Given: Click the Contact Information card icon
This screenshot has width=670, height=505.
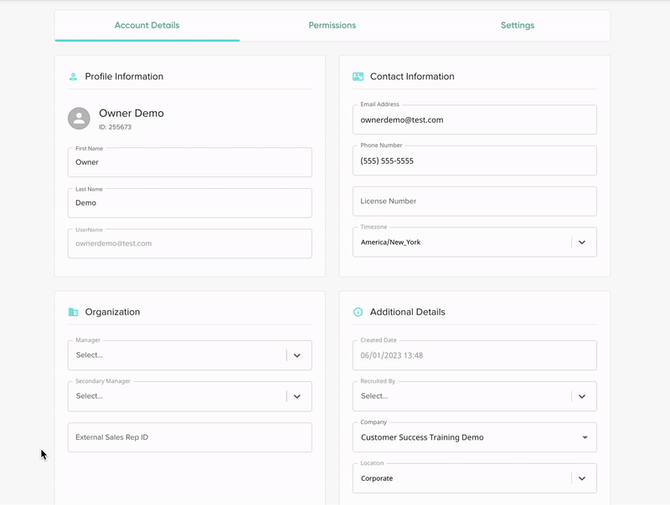Looking at the screenshot, I should pyautogui.click(x=358, y=76).
